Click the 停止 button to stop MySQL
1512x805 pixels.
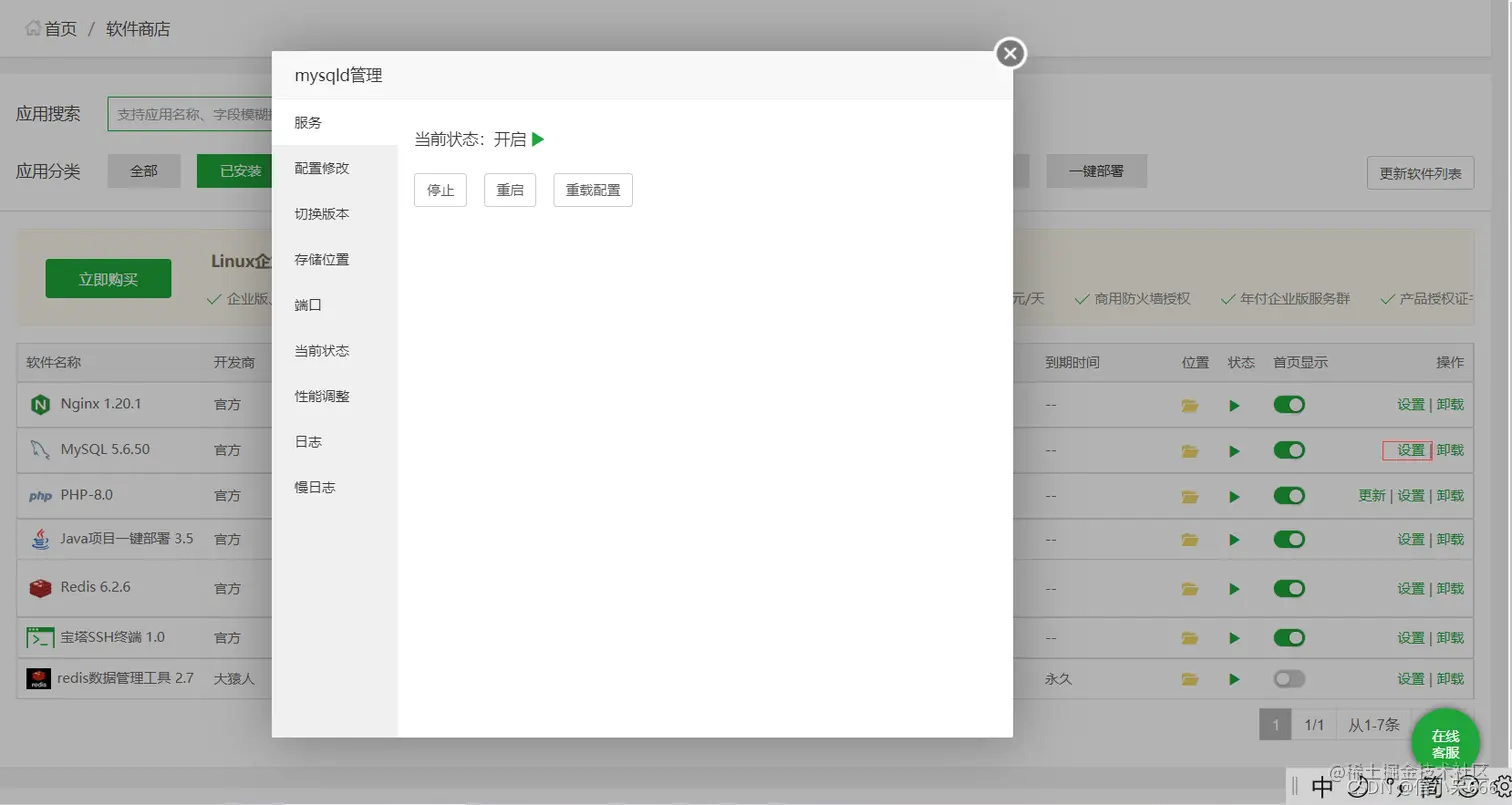click(x=440, y=190)
